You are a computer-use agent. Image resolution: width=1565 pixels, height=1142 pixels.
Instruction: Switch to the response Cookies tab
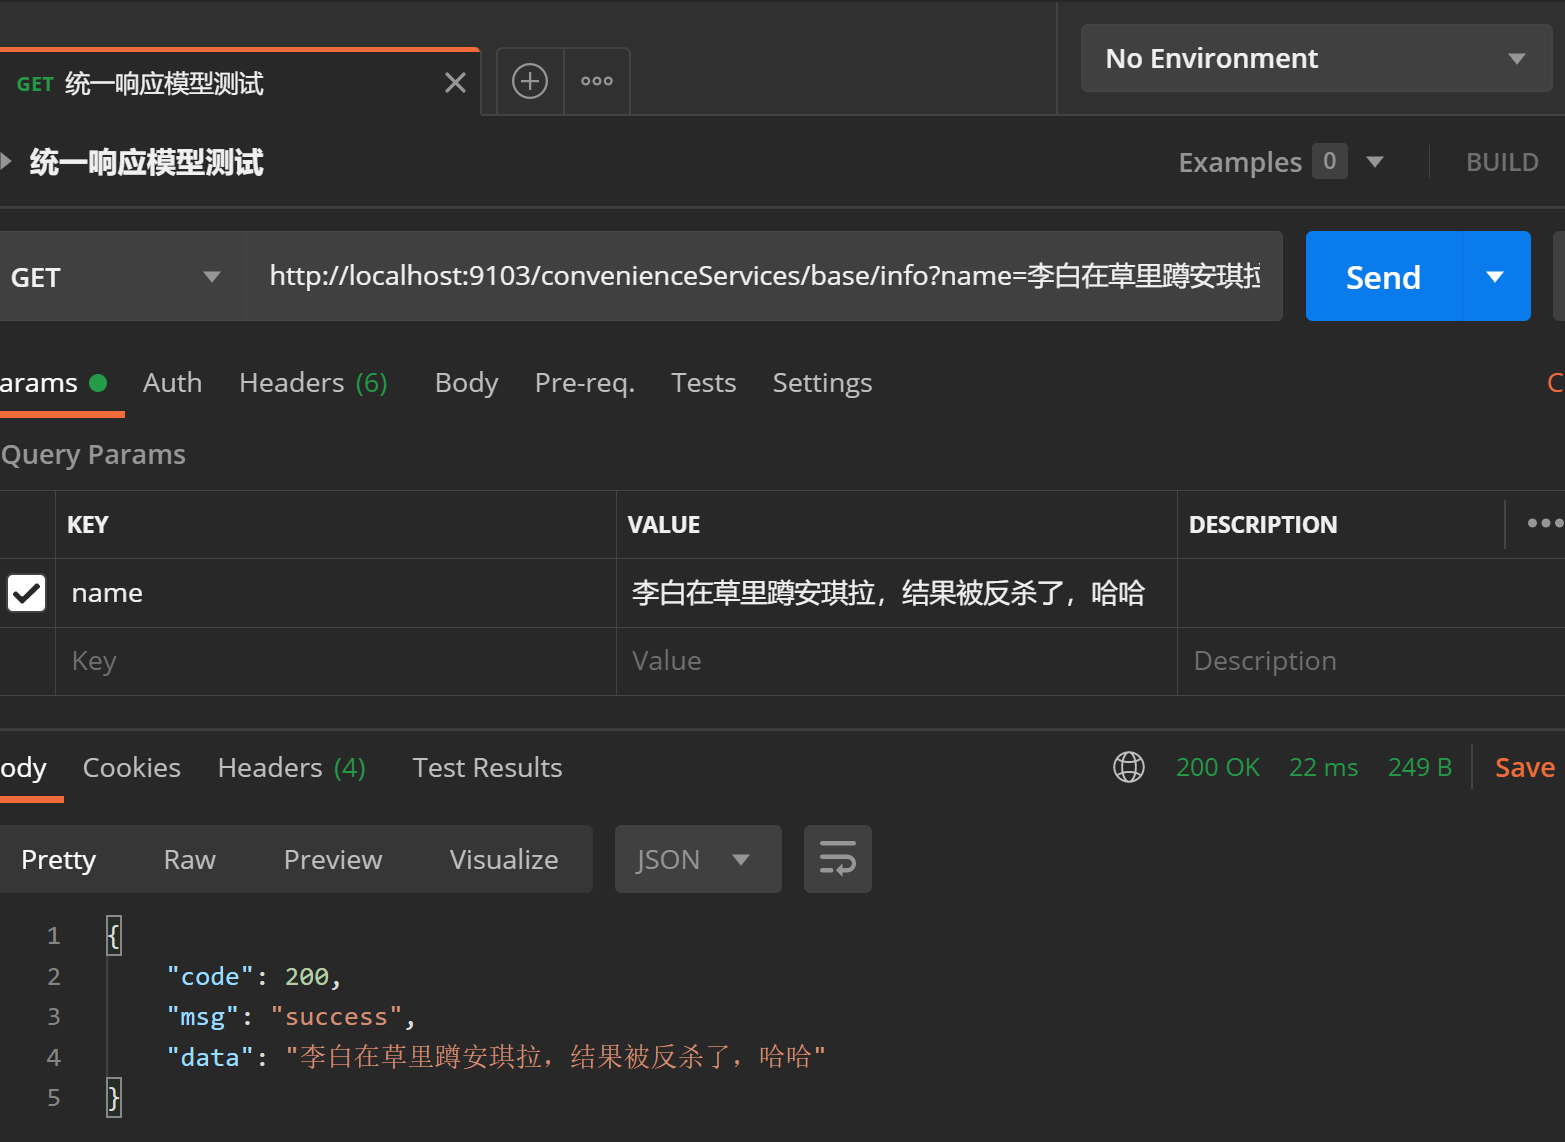pyautogui.click(x=131, y=768)
